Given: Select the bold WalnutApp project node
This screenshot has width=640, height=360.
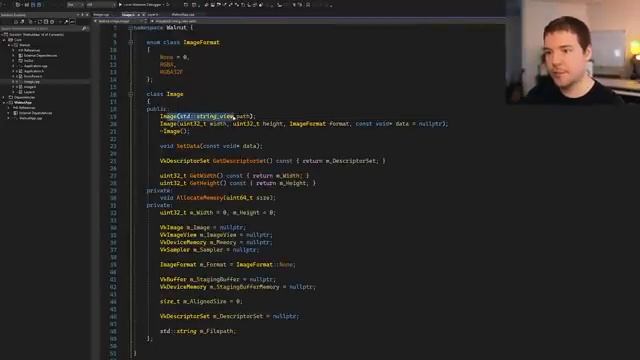Looking at the screenshot, I should [x=23, y=102].
